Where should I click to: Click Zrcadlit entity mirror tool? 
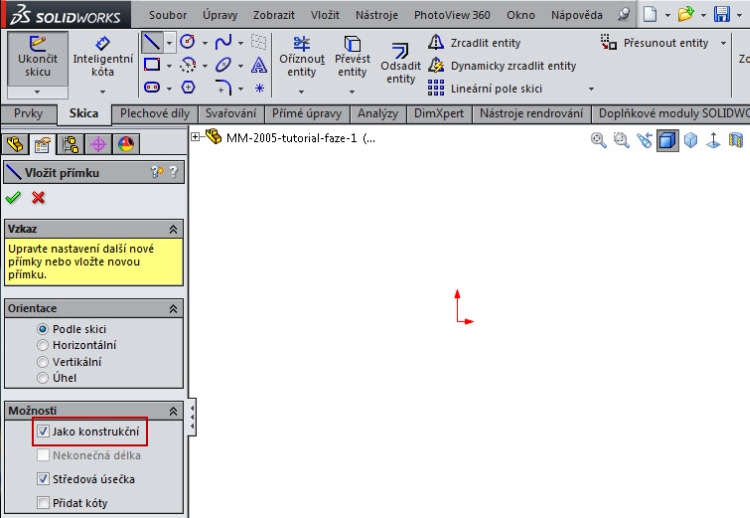(x=474, y=43)
